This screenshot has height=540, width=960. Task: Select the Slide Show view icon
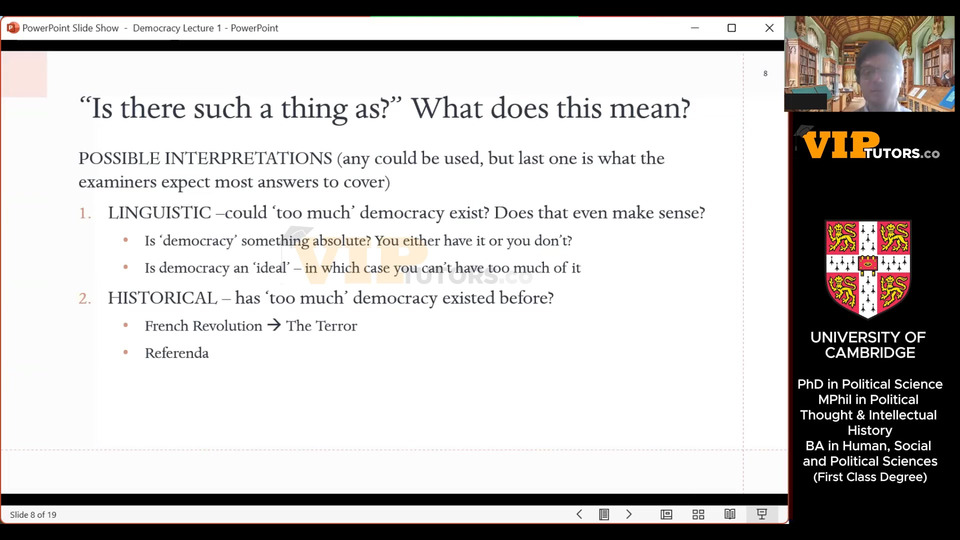pos(762,514)
